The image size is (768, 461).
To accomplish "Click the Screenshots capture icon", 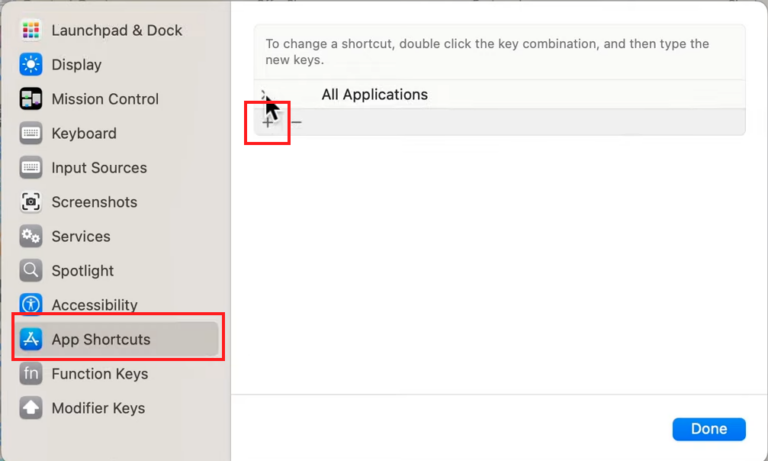I will click(x=32, y=202).
